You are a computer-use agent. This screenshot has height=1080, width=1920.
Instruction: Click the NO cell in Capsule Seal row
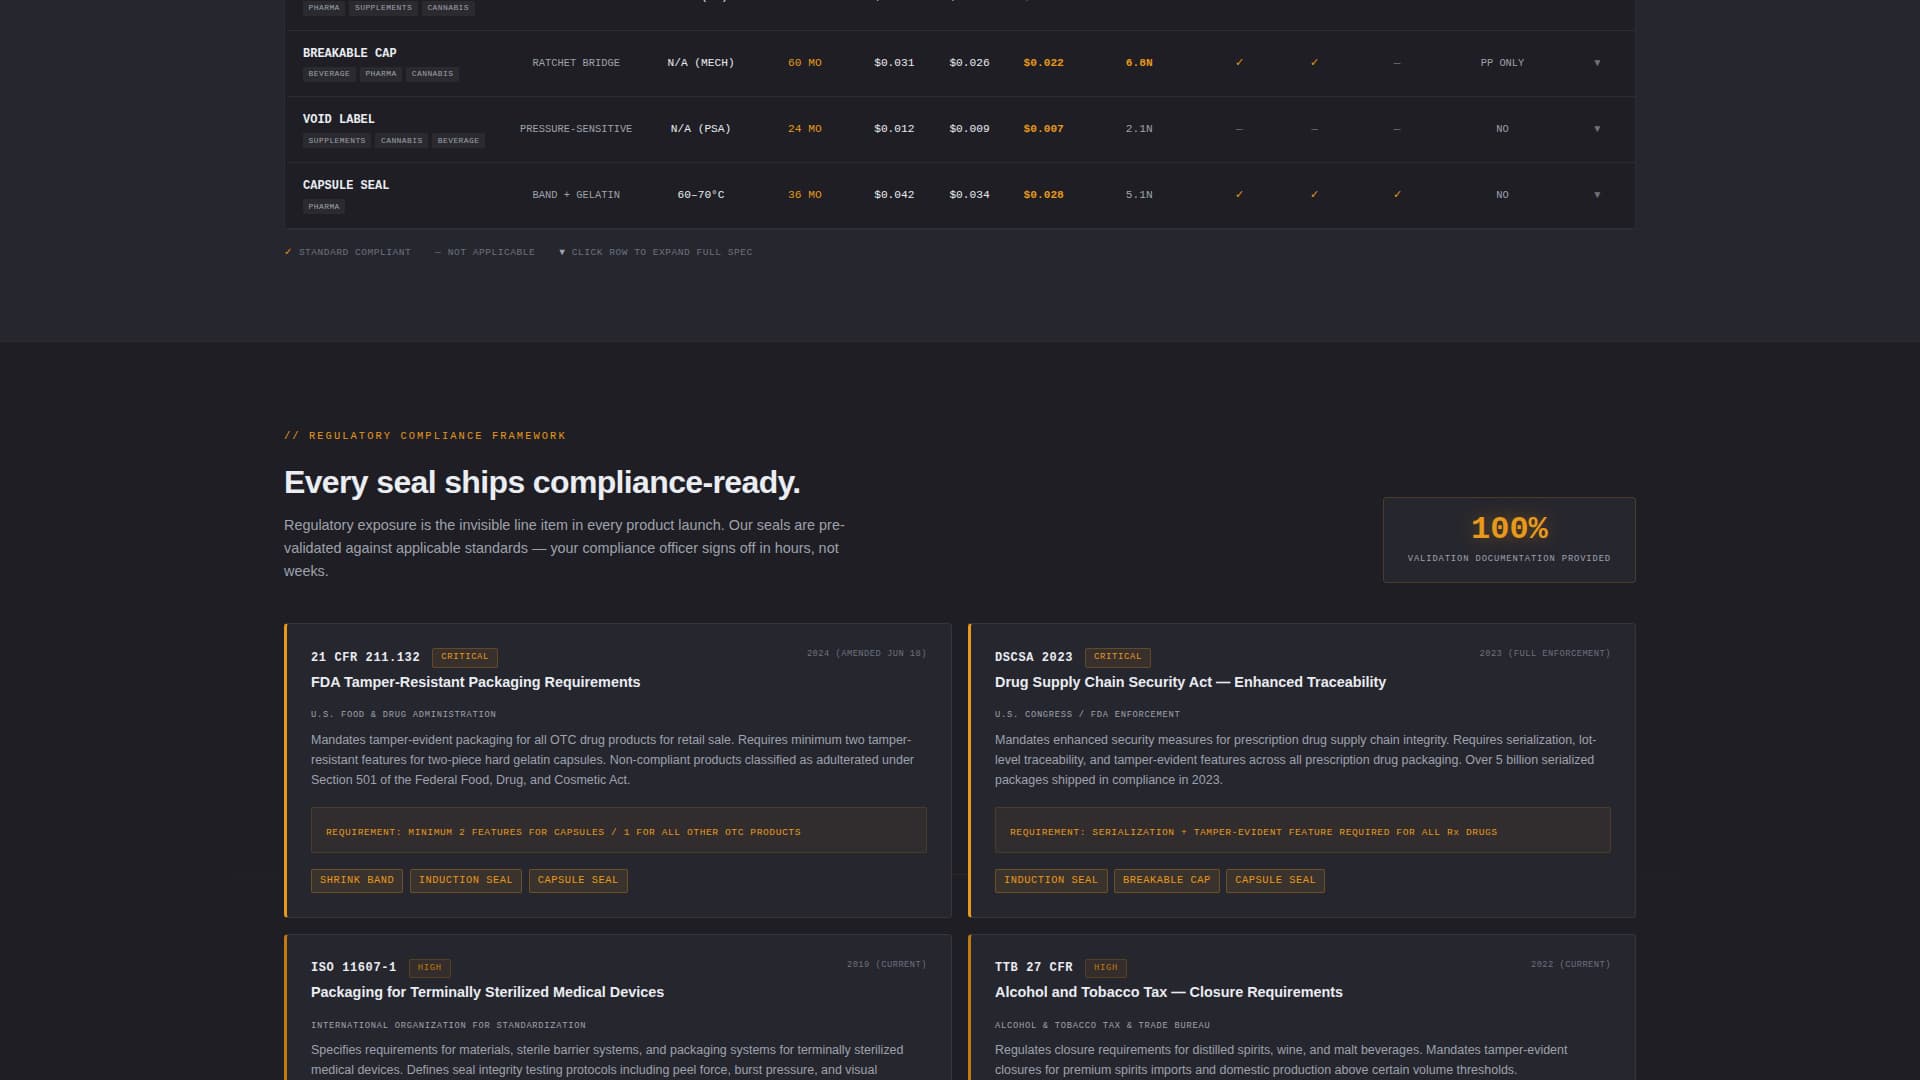coord(1502,195)
